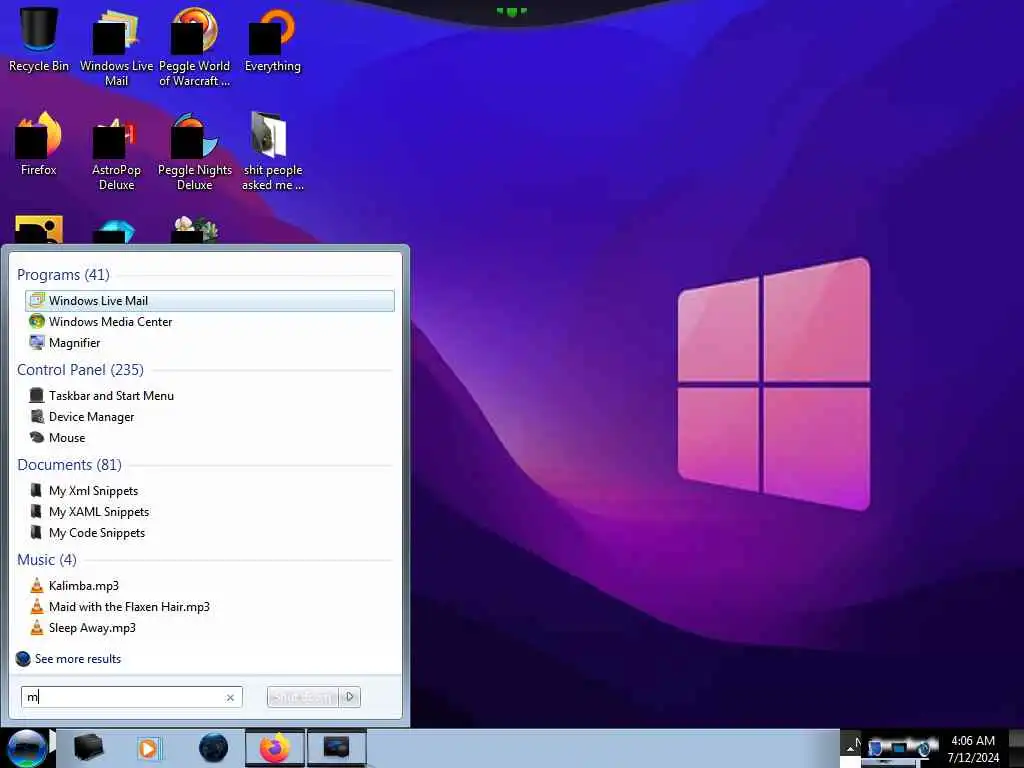Open the Everything desktop shortcut
The image size is (1024, 768).
click(272, 39)
